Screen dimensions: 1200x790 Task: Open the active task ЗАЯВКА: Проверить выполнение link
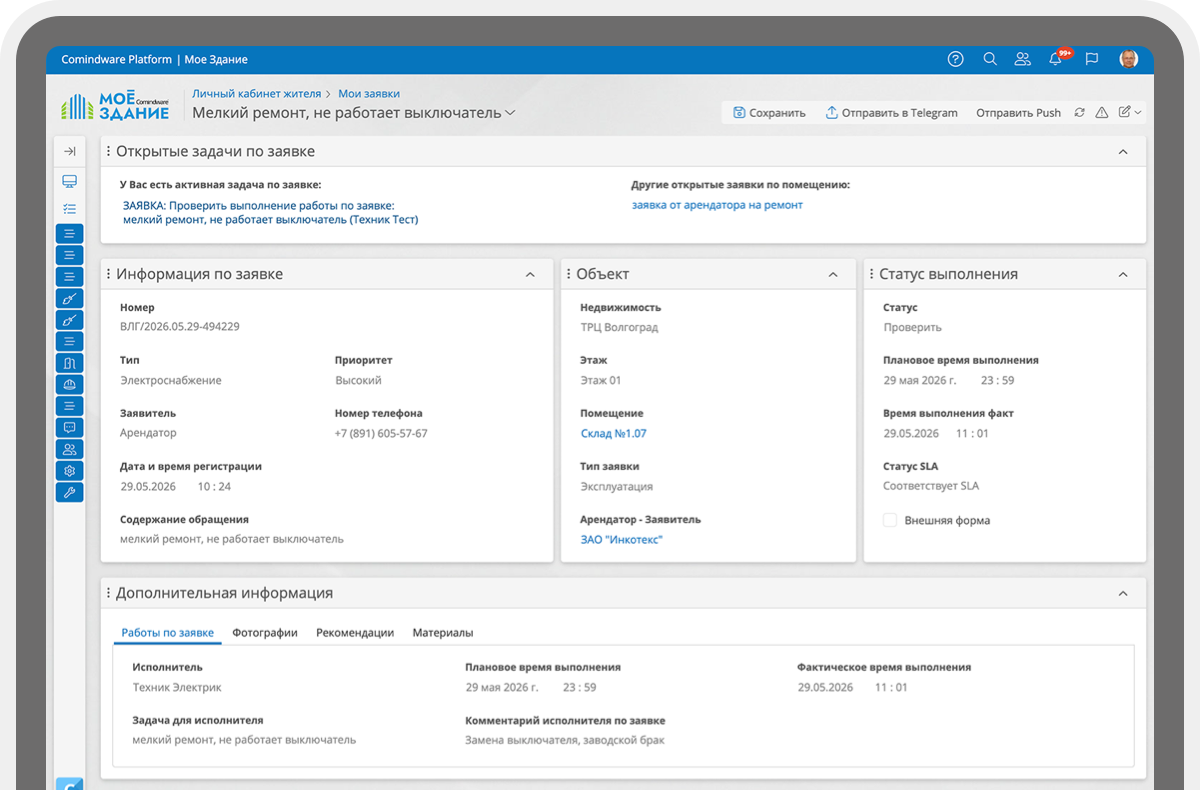click(270, 212)
